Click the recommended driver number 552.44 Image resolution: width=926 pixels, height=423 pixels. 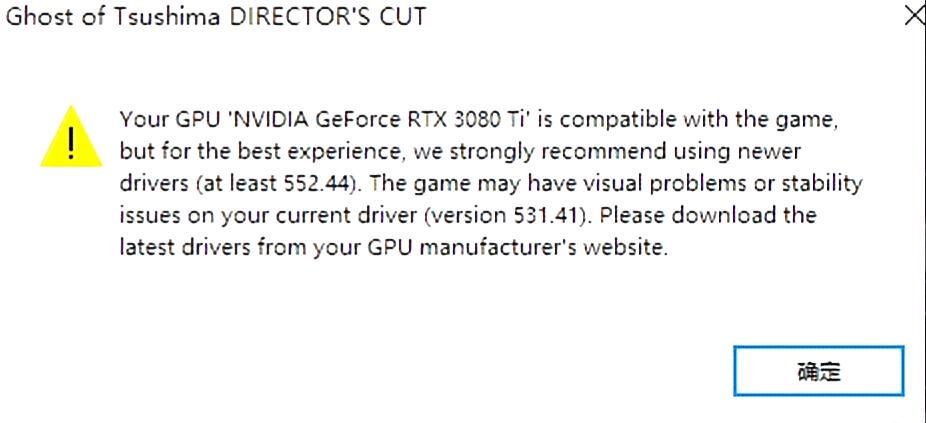[x=315, y=184]
